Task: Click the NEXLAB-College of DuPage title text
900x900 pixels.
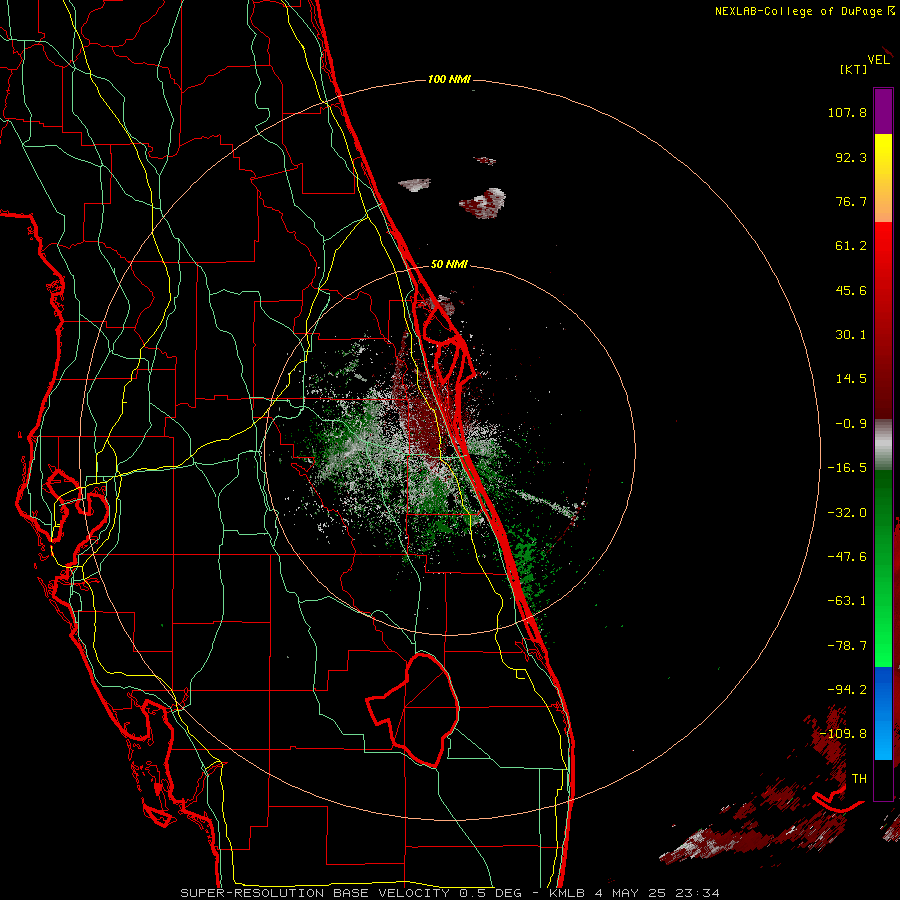Action: [x=798, y=11]
